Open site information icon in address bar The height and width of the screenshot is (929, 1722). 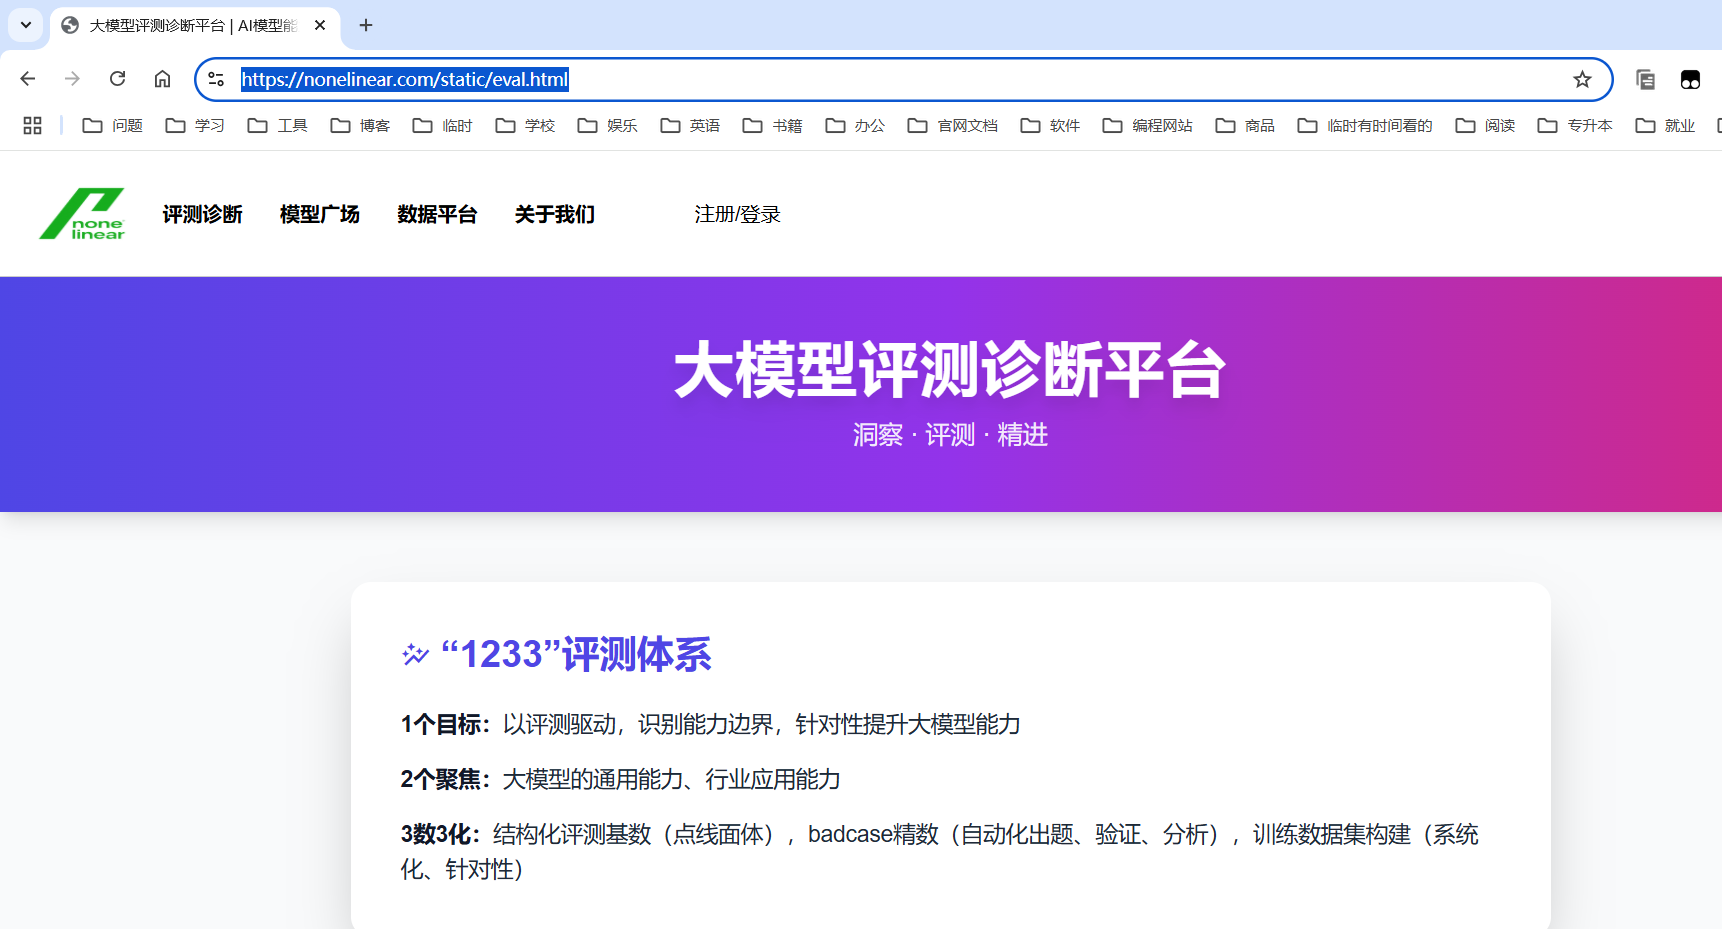[216, 79]
